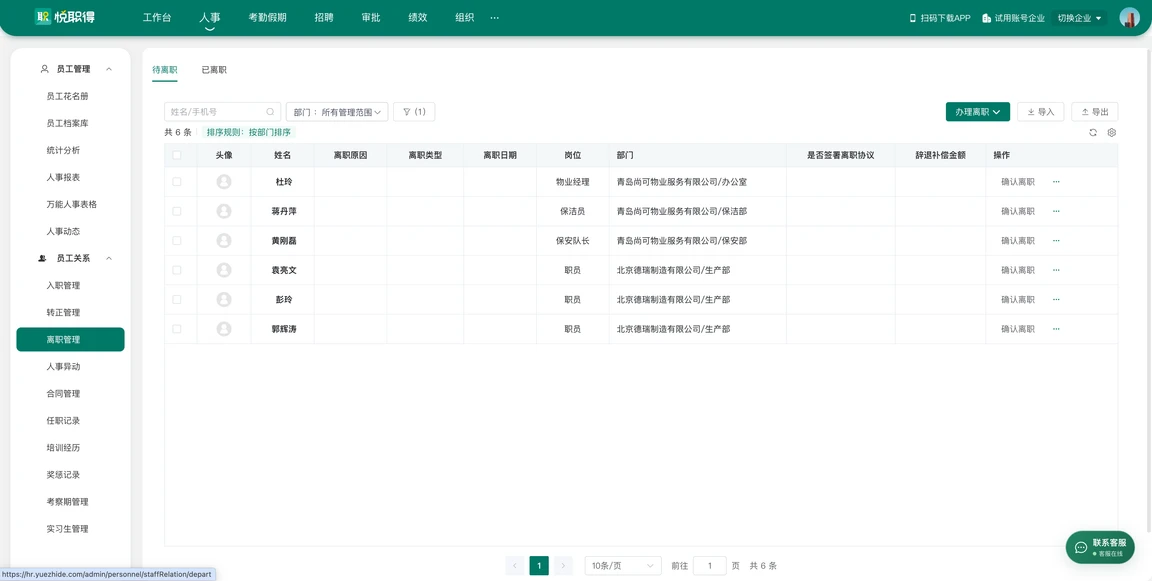The image size is (1152, 581).
Task: Open 组织 in top navigation
Action: [x=464, y=18]
